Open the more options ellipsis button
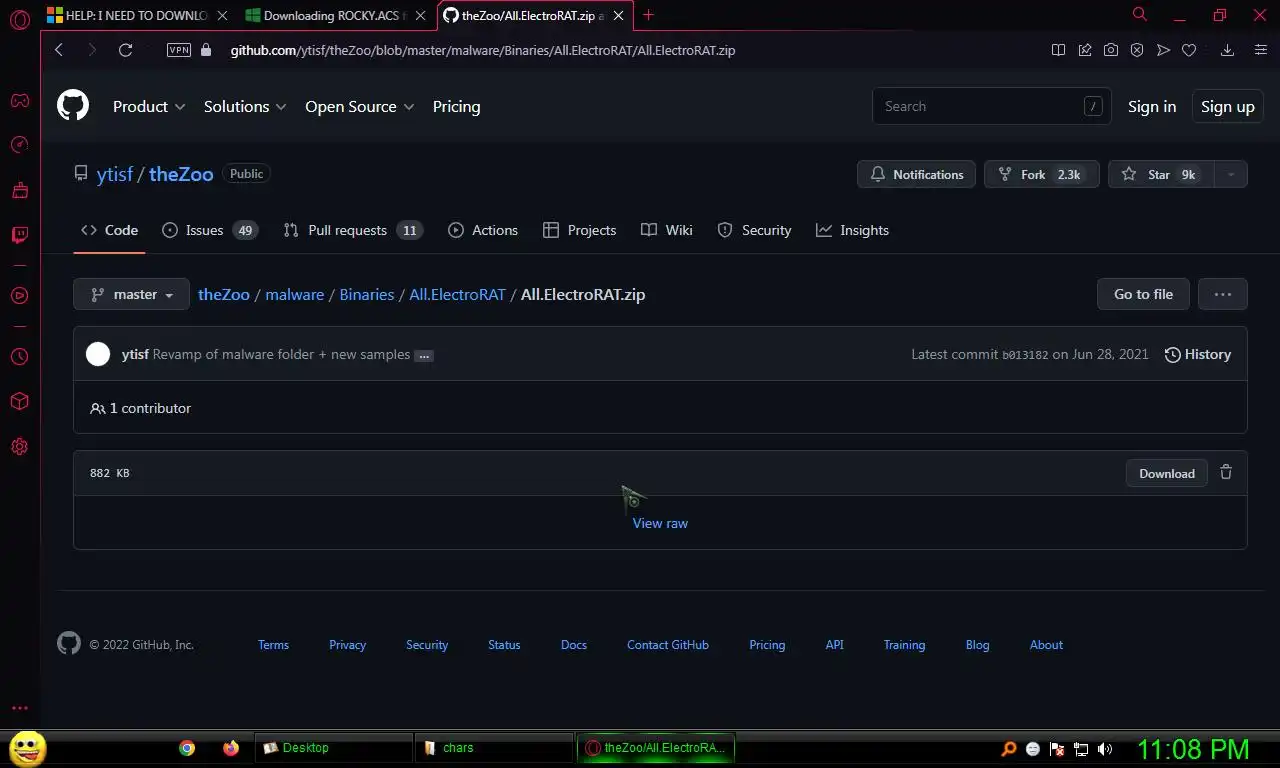Image resolution: width=1280 pixels, height=768 pixels. [1222, 294]
